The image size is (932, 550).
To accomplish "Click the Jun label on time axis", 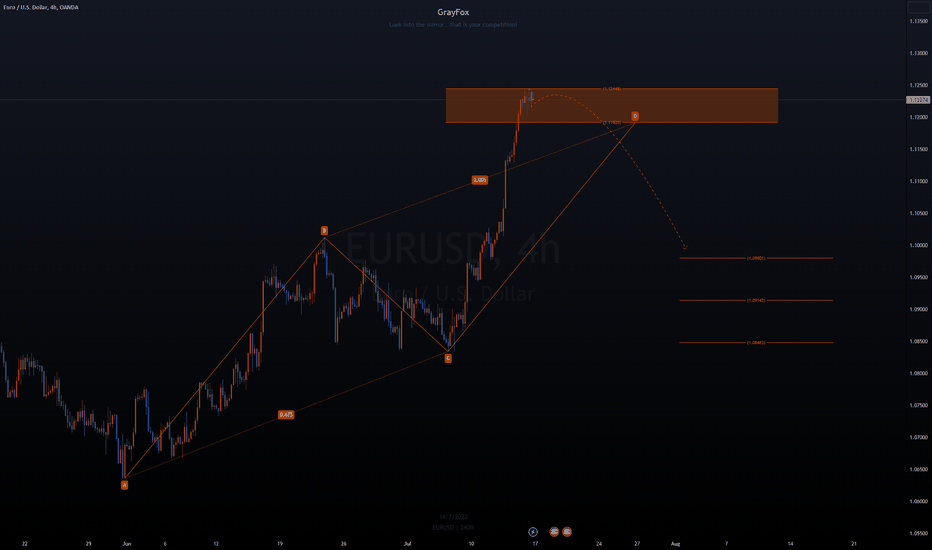I will pyautogui.click(x=127, y=543).
